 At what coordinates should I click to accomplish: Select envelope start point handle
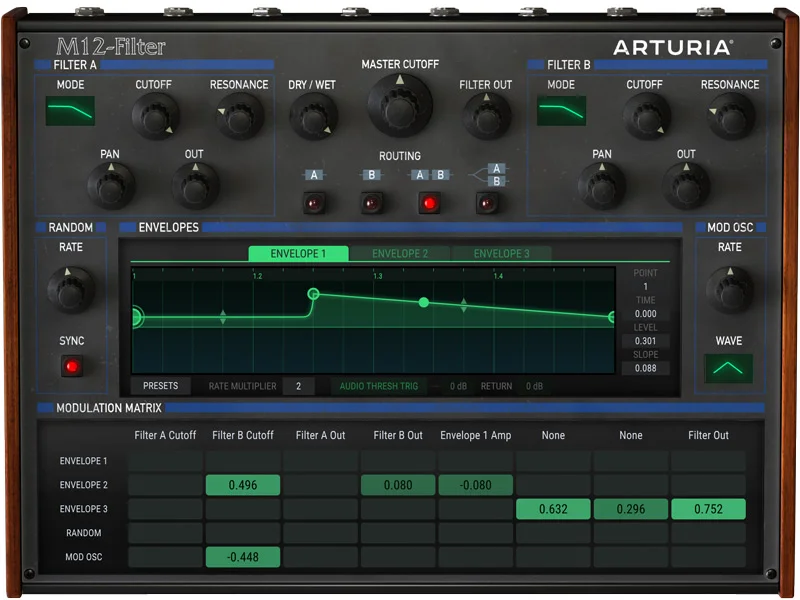[x=136, y=317]
